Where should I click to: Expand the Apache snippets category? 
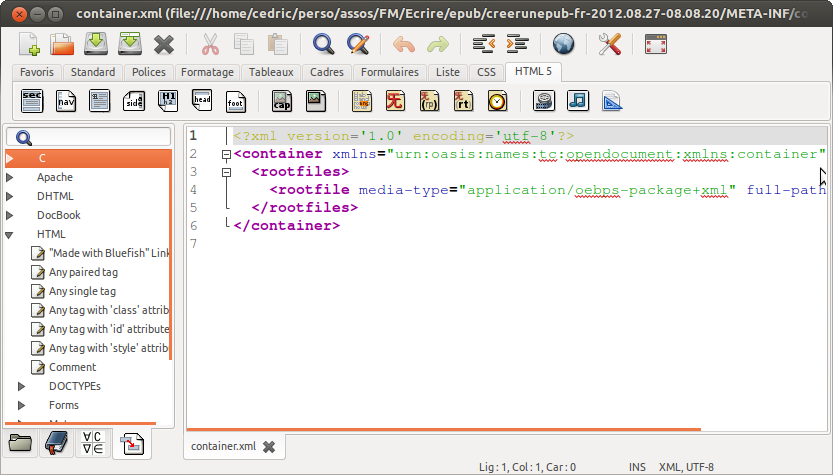point(10,177)
